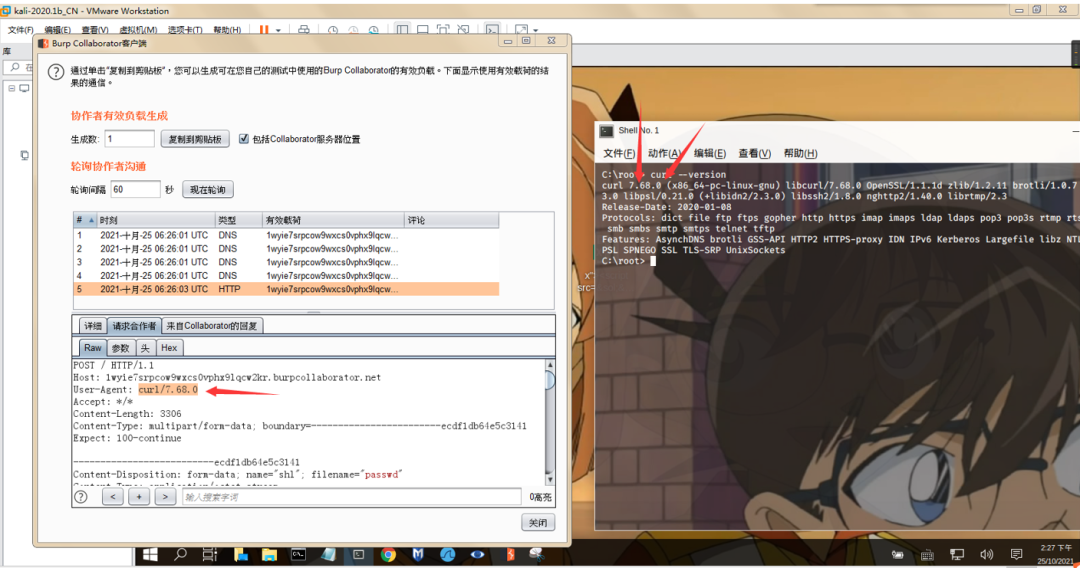Click the taskbar search magnifier icon
This screenshot has height=568, width=1080.
tap(180, 554)
